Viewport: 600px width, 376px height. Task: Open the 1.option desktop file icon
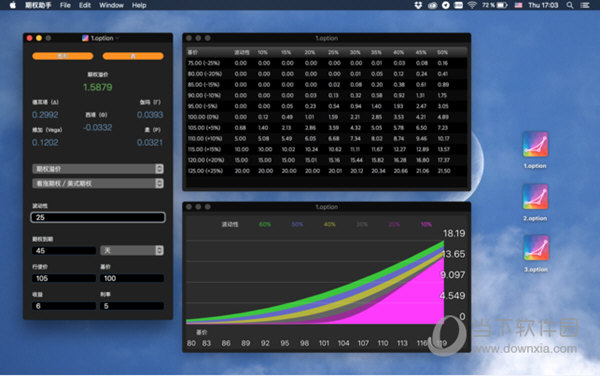pos(535,144)
